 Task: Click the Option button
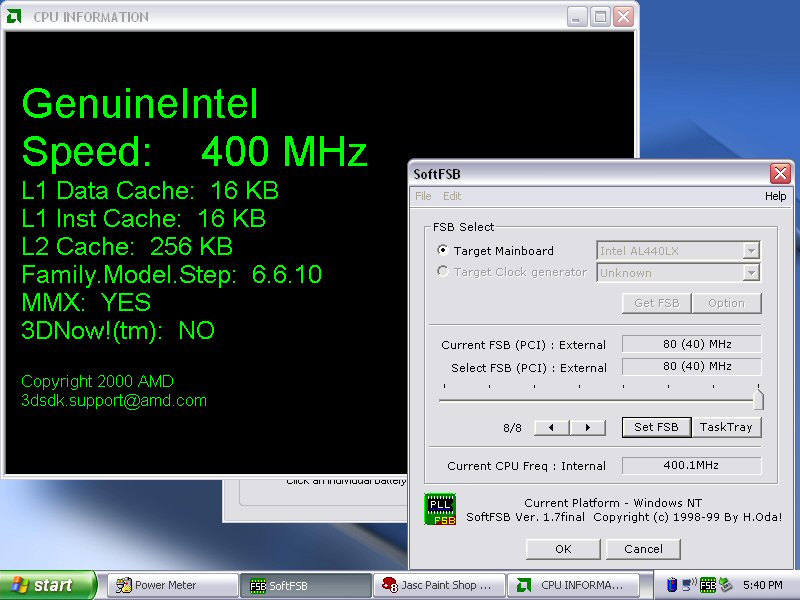click(727, 303)
